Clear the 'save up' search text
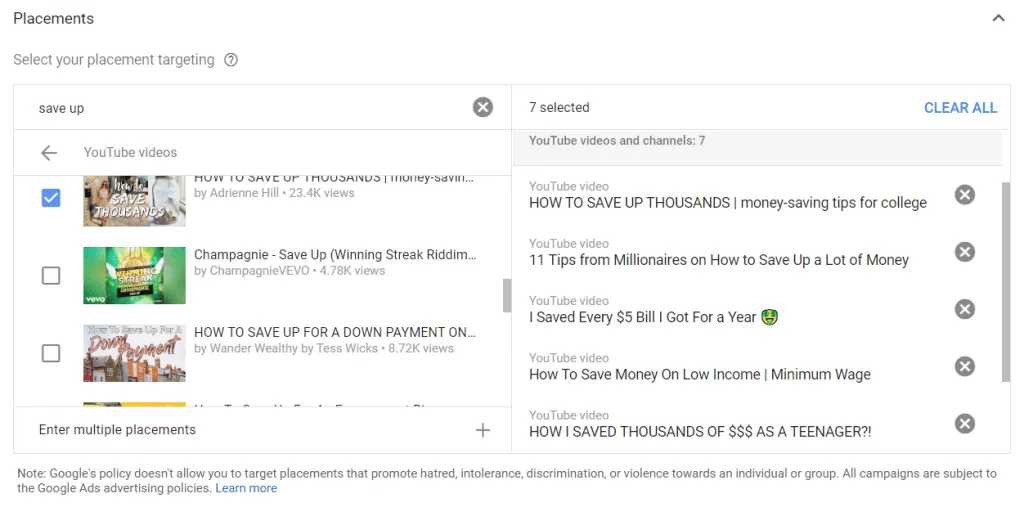Screen dimensions: 1024x507 pos(483,107)
